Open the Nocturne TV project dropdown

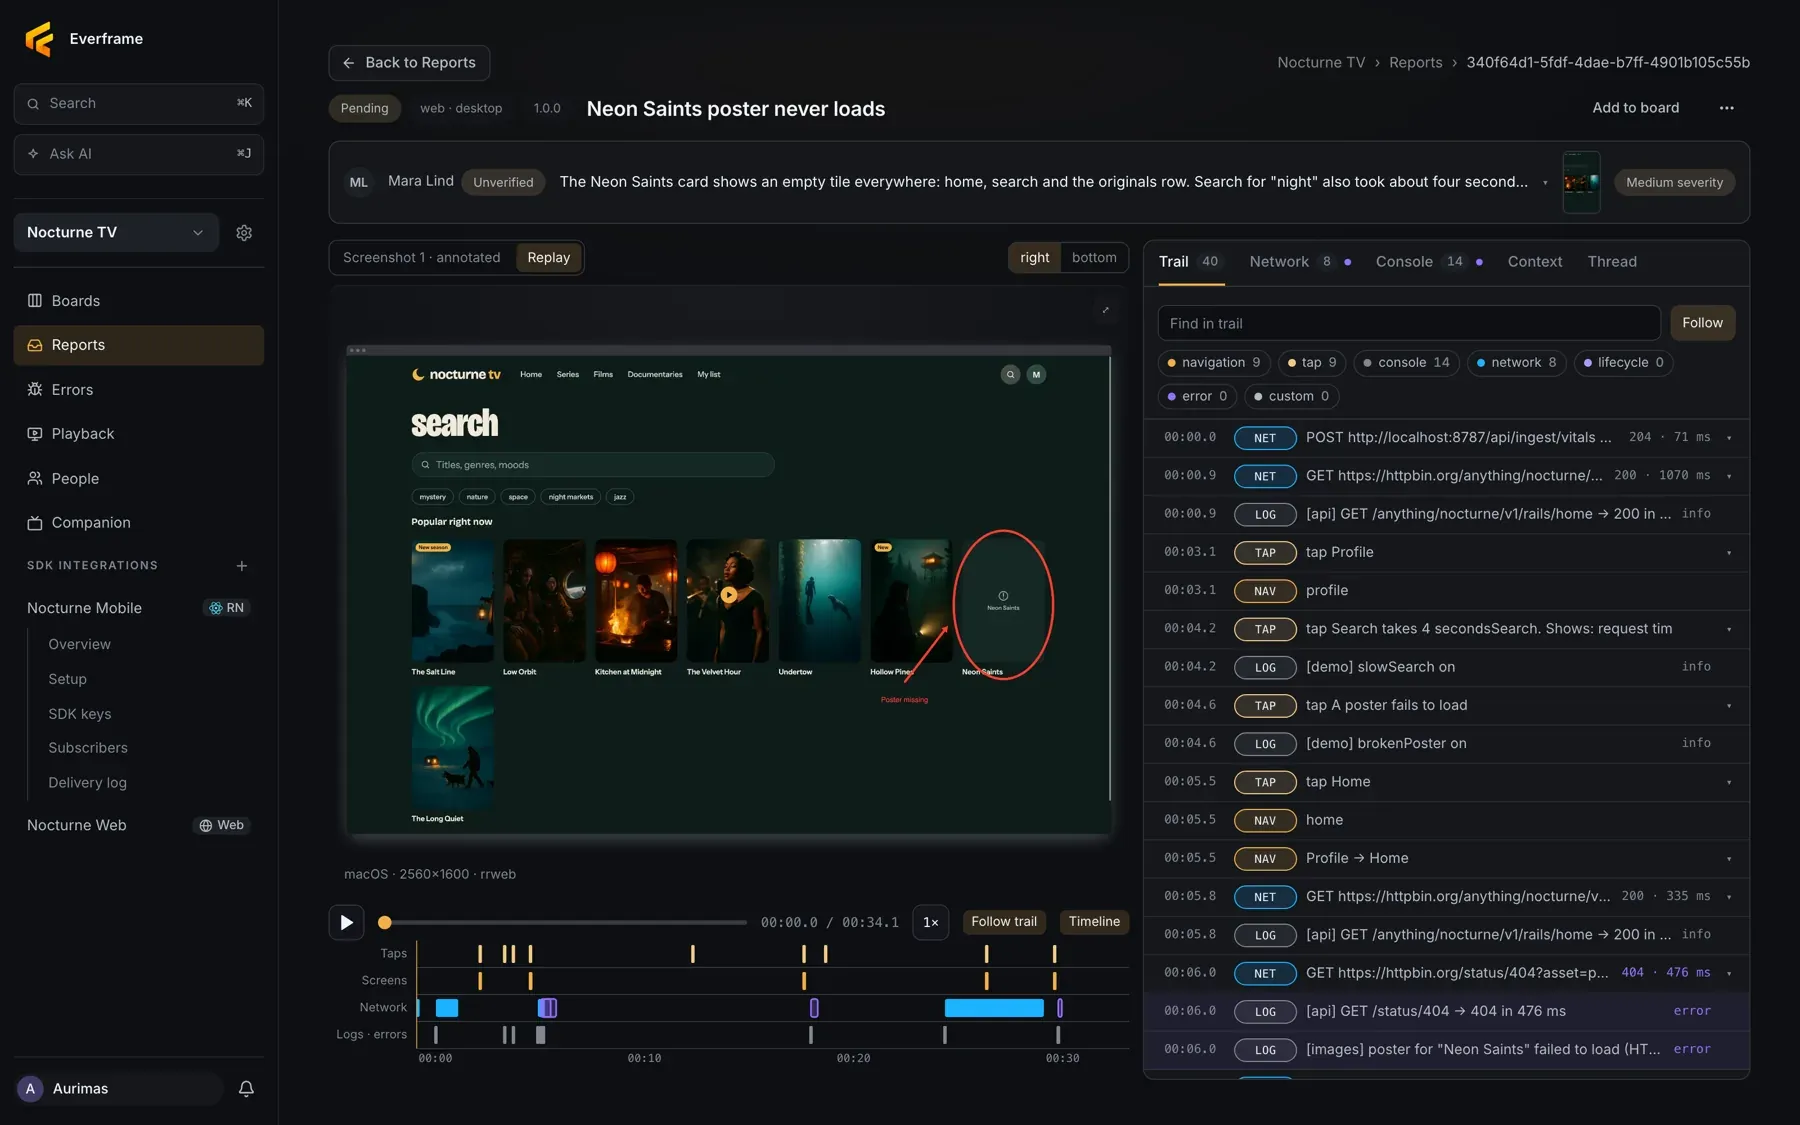[116, 232]
